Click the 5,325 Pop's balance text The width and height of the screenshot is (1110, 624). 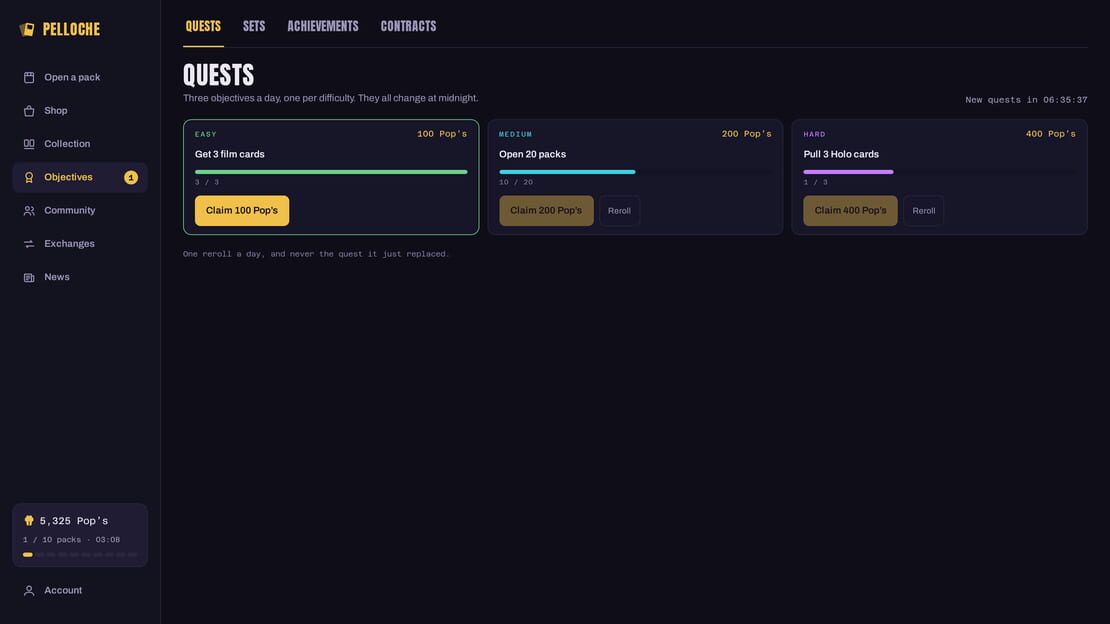tap(74, 521)
